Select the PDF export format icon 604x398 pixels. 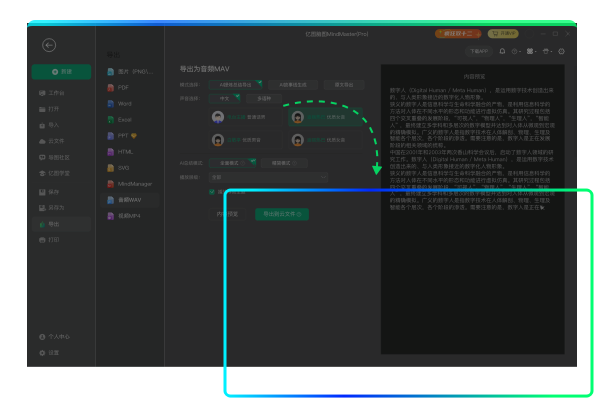111,87
